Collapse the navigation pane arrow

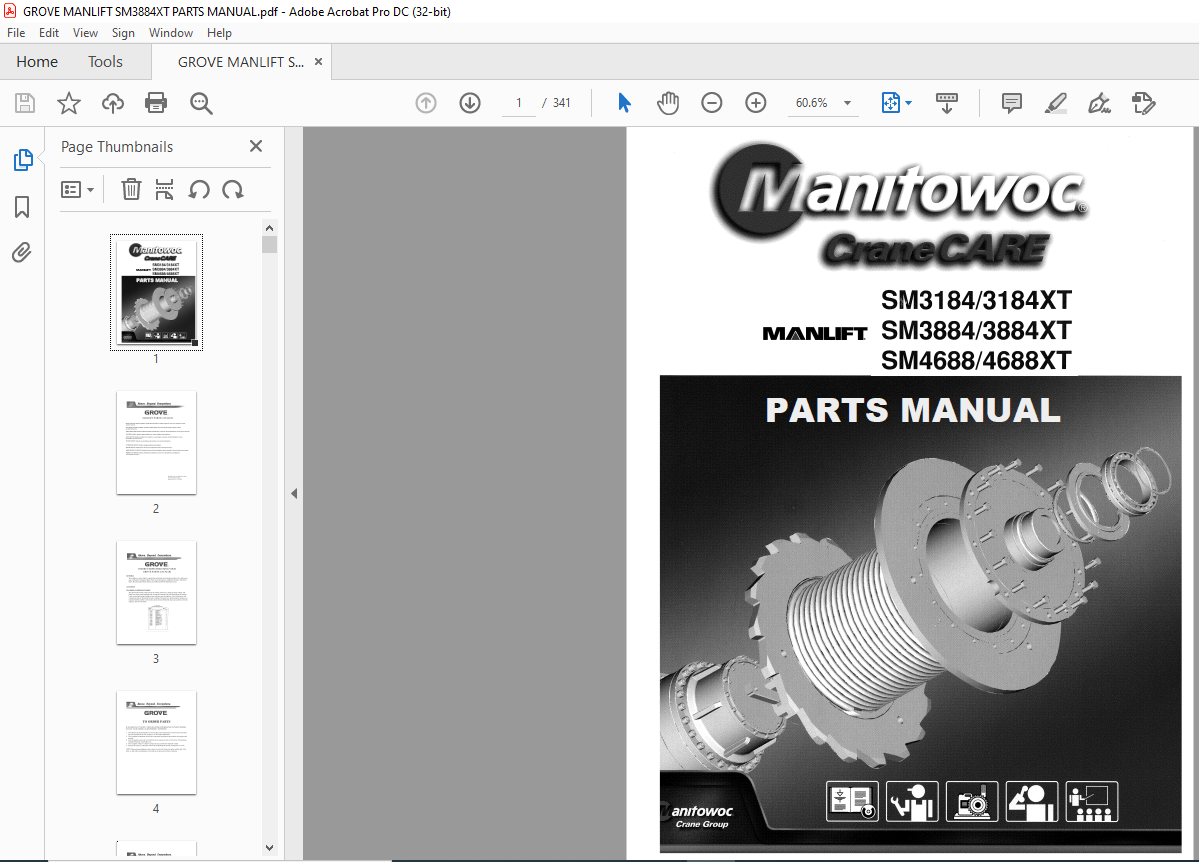click(294, 493)
